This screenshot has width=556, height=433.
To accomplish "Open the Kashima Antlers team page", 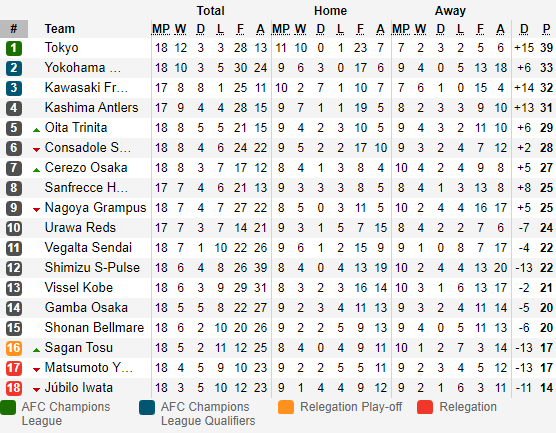I will pos(91,107).
